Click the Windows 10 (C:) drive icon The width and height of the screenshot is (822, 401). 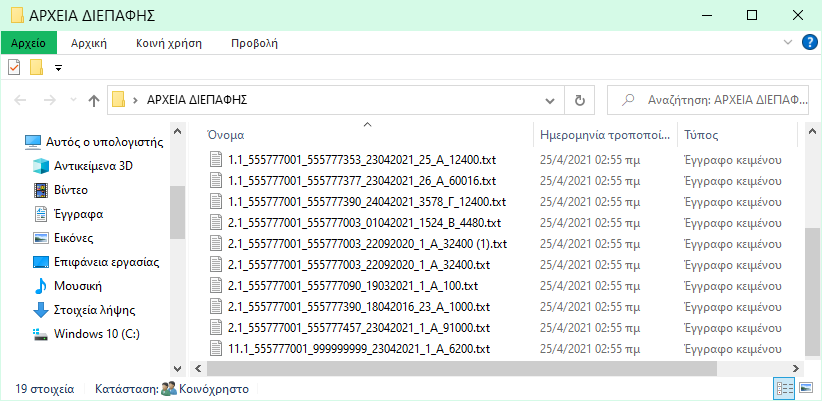click(40, 334)
